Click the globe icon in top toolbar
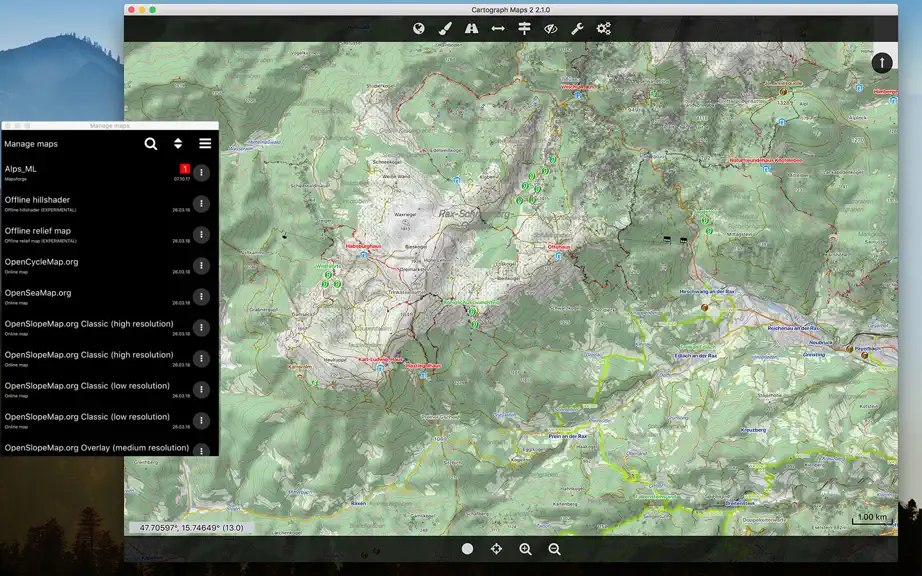Image resolution: width=922 pixels, height=576 pixels. tap(419, 28)
